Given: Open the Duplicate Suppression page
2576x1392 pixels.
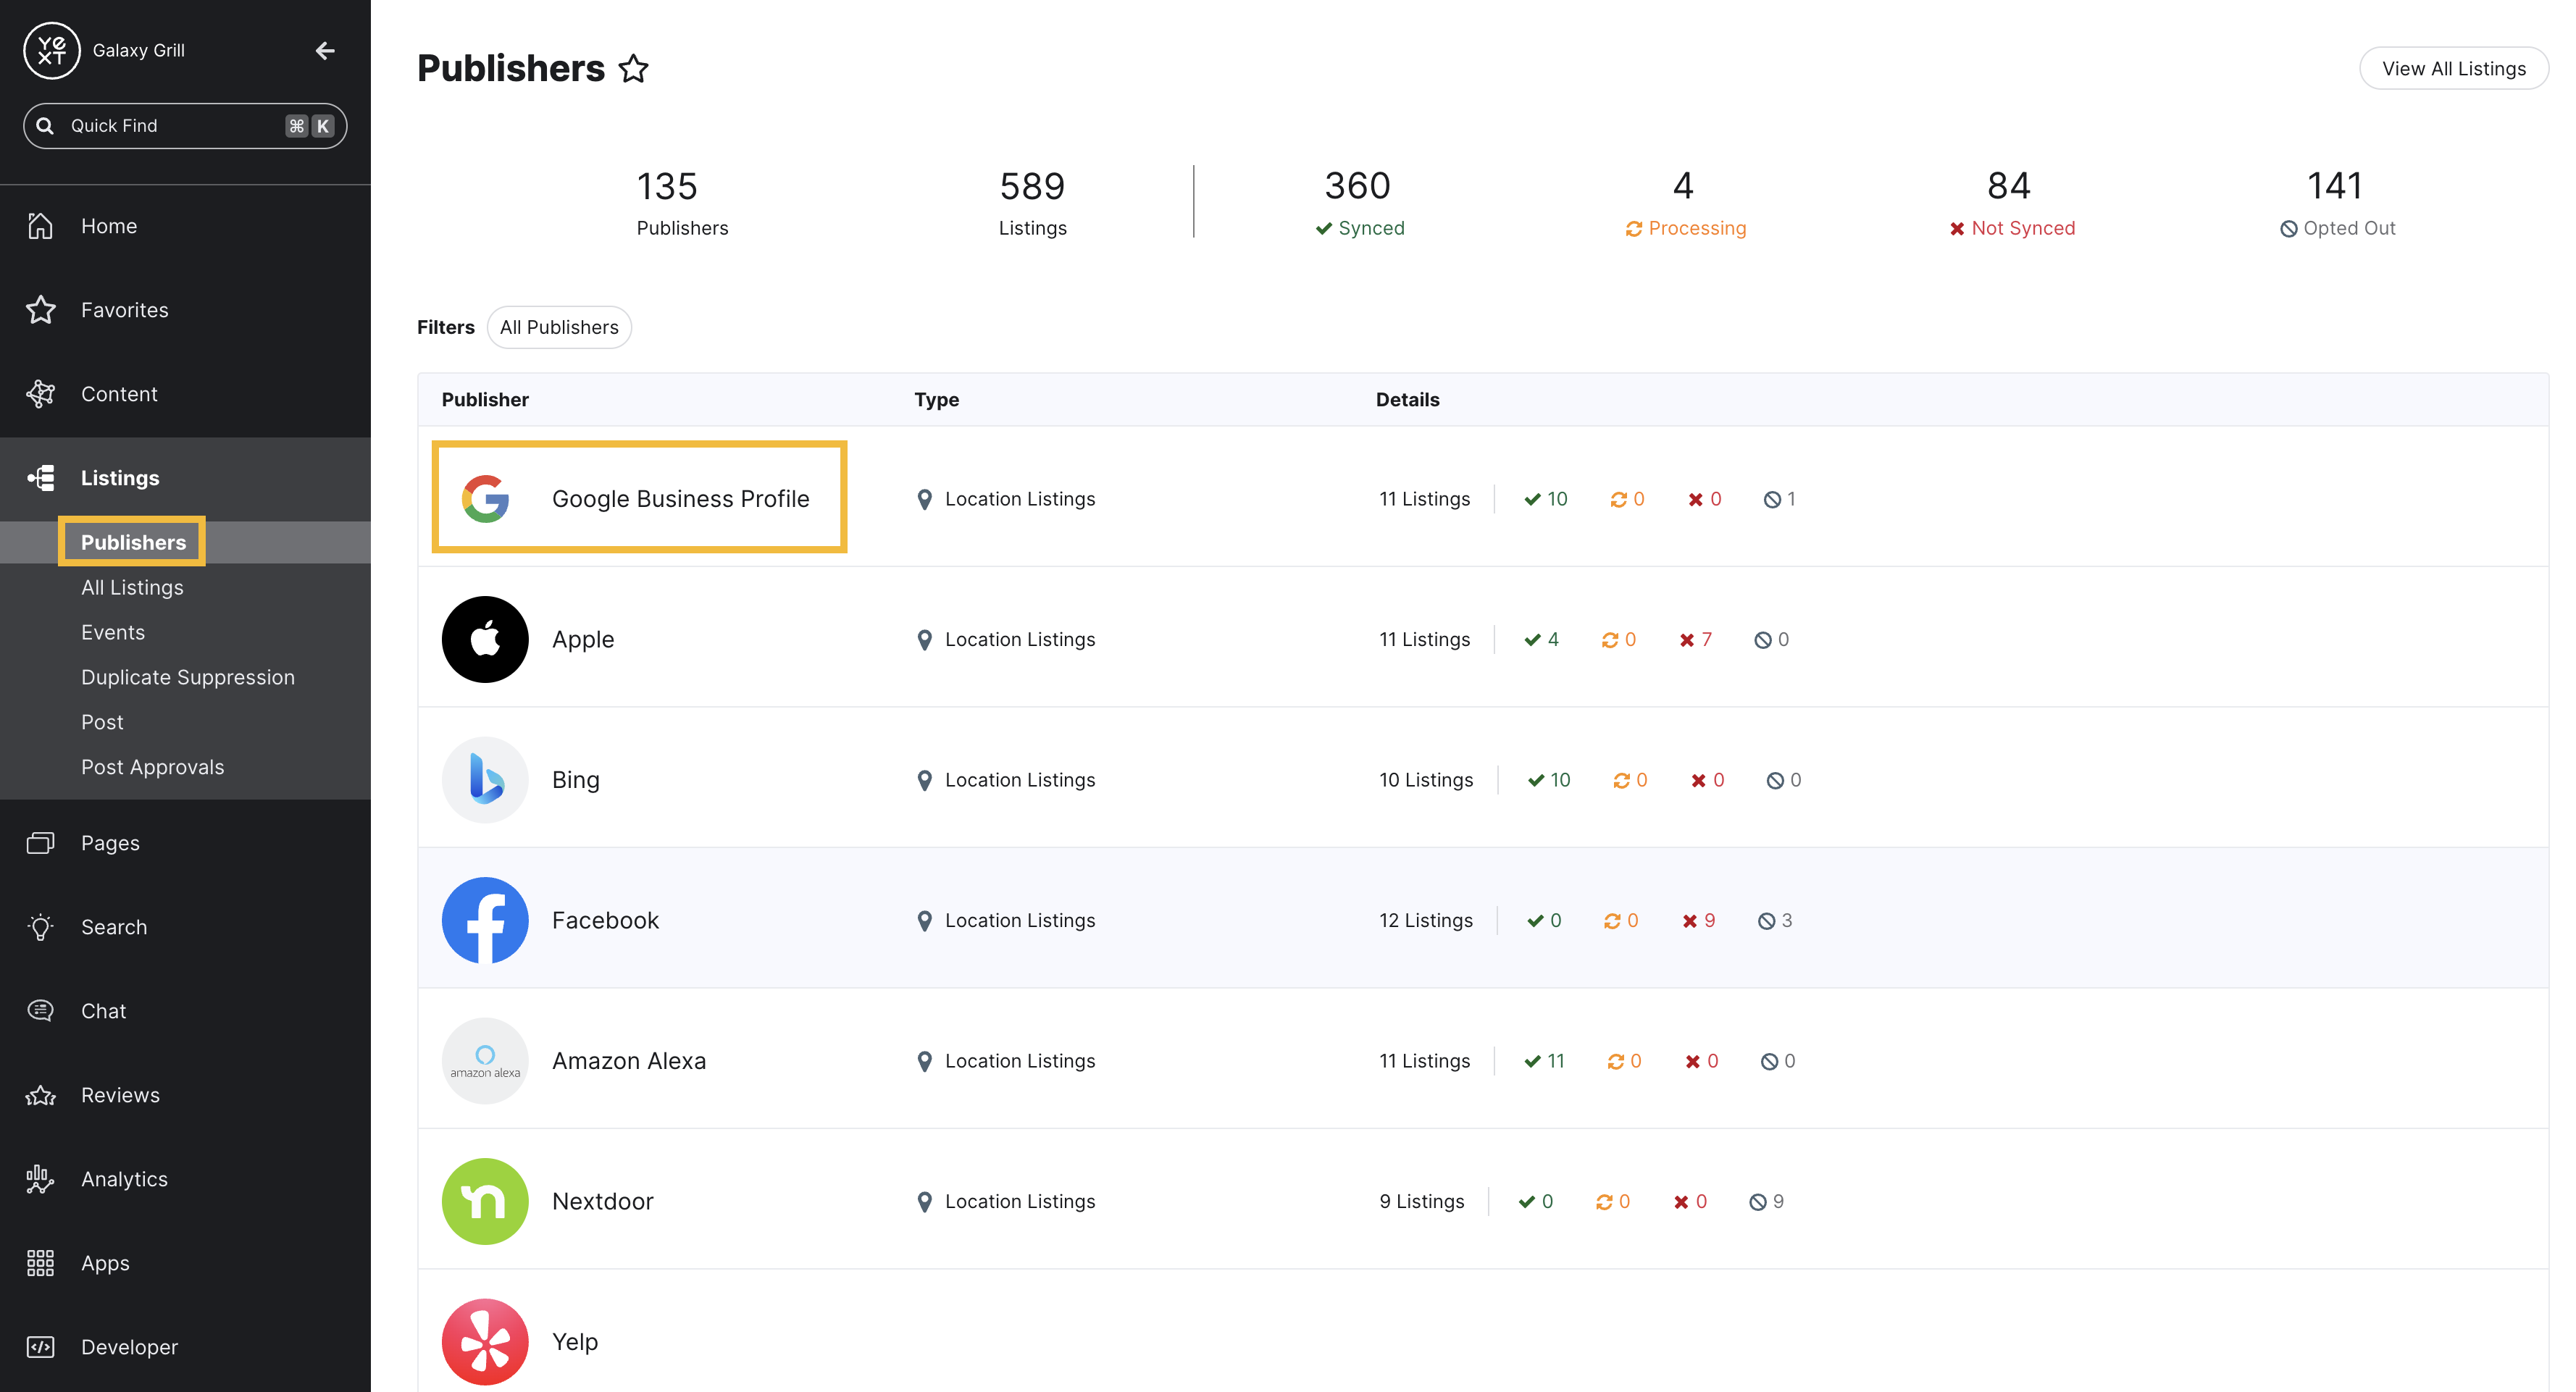Looking at the screenshot, I should [188, 677].
